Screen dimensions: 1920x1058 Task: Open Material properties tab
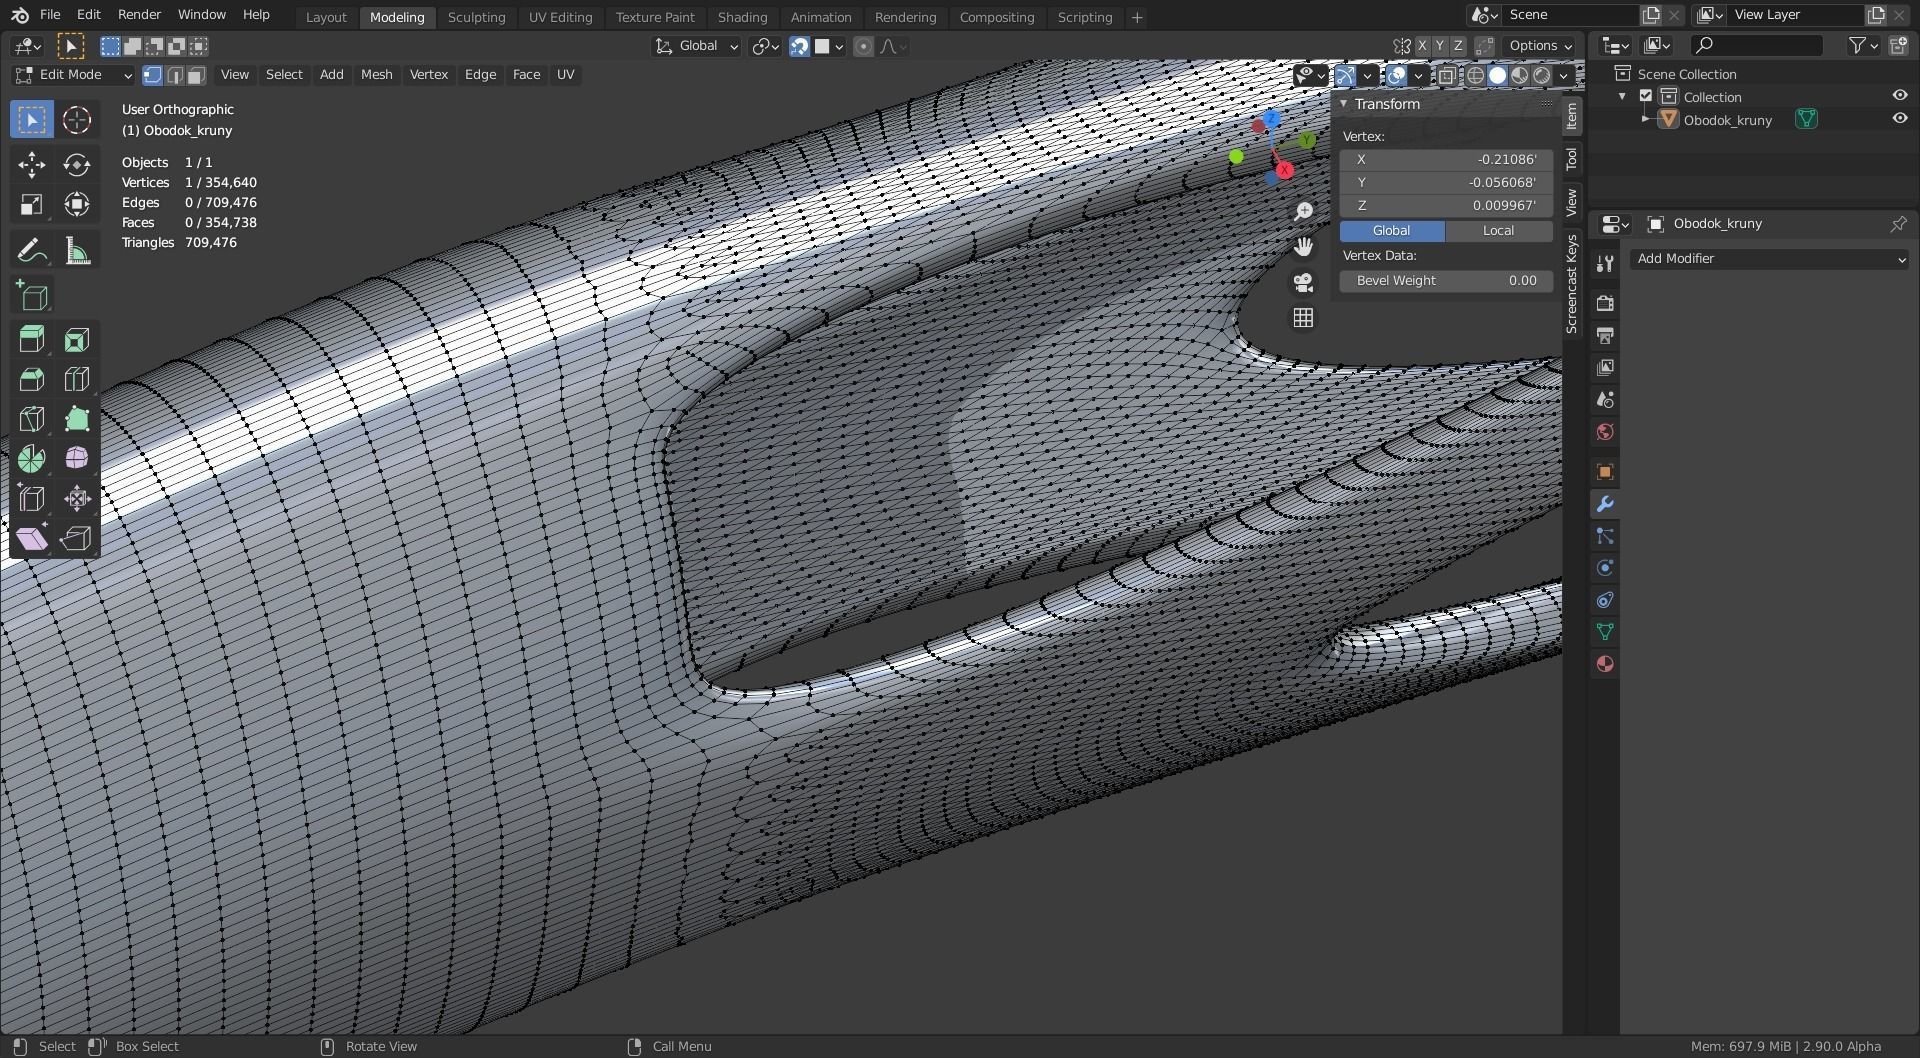coord(1605,664)
